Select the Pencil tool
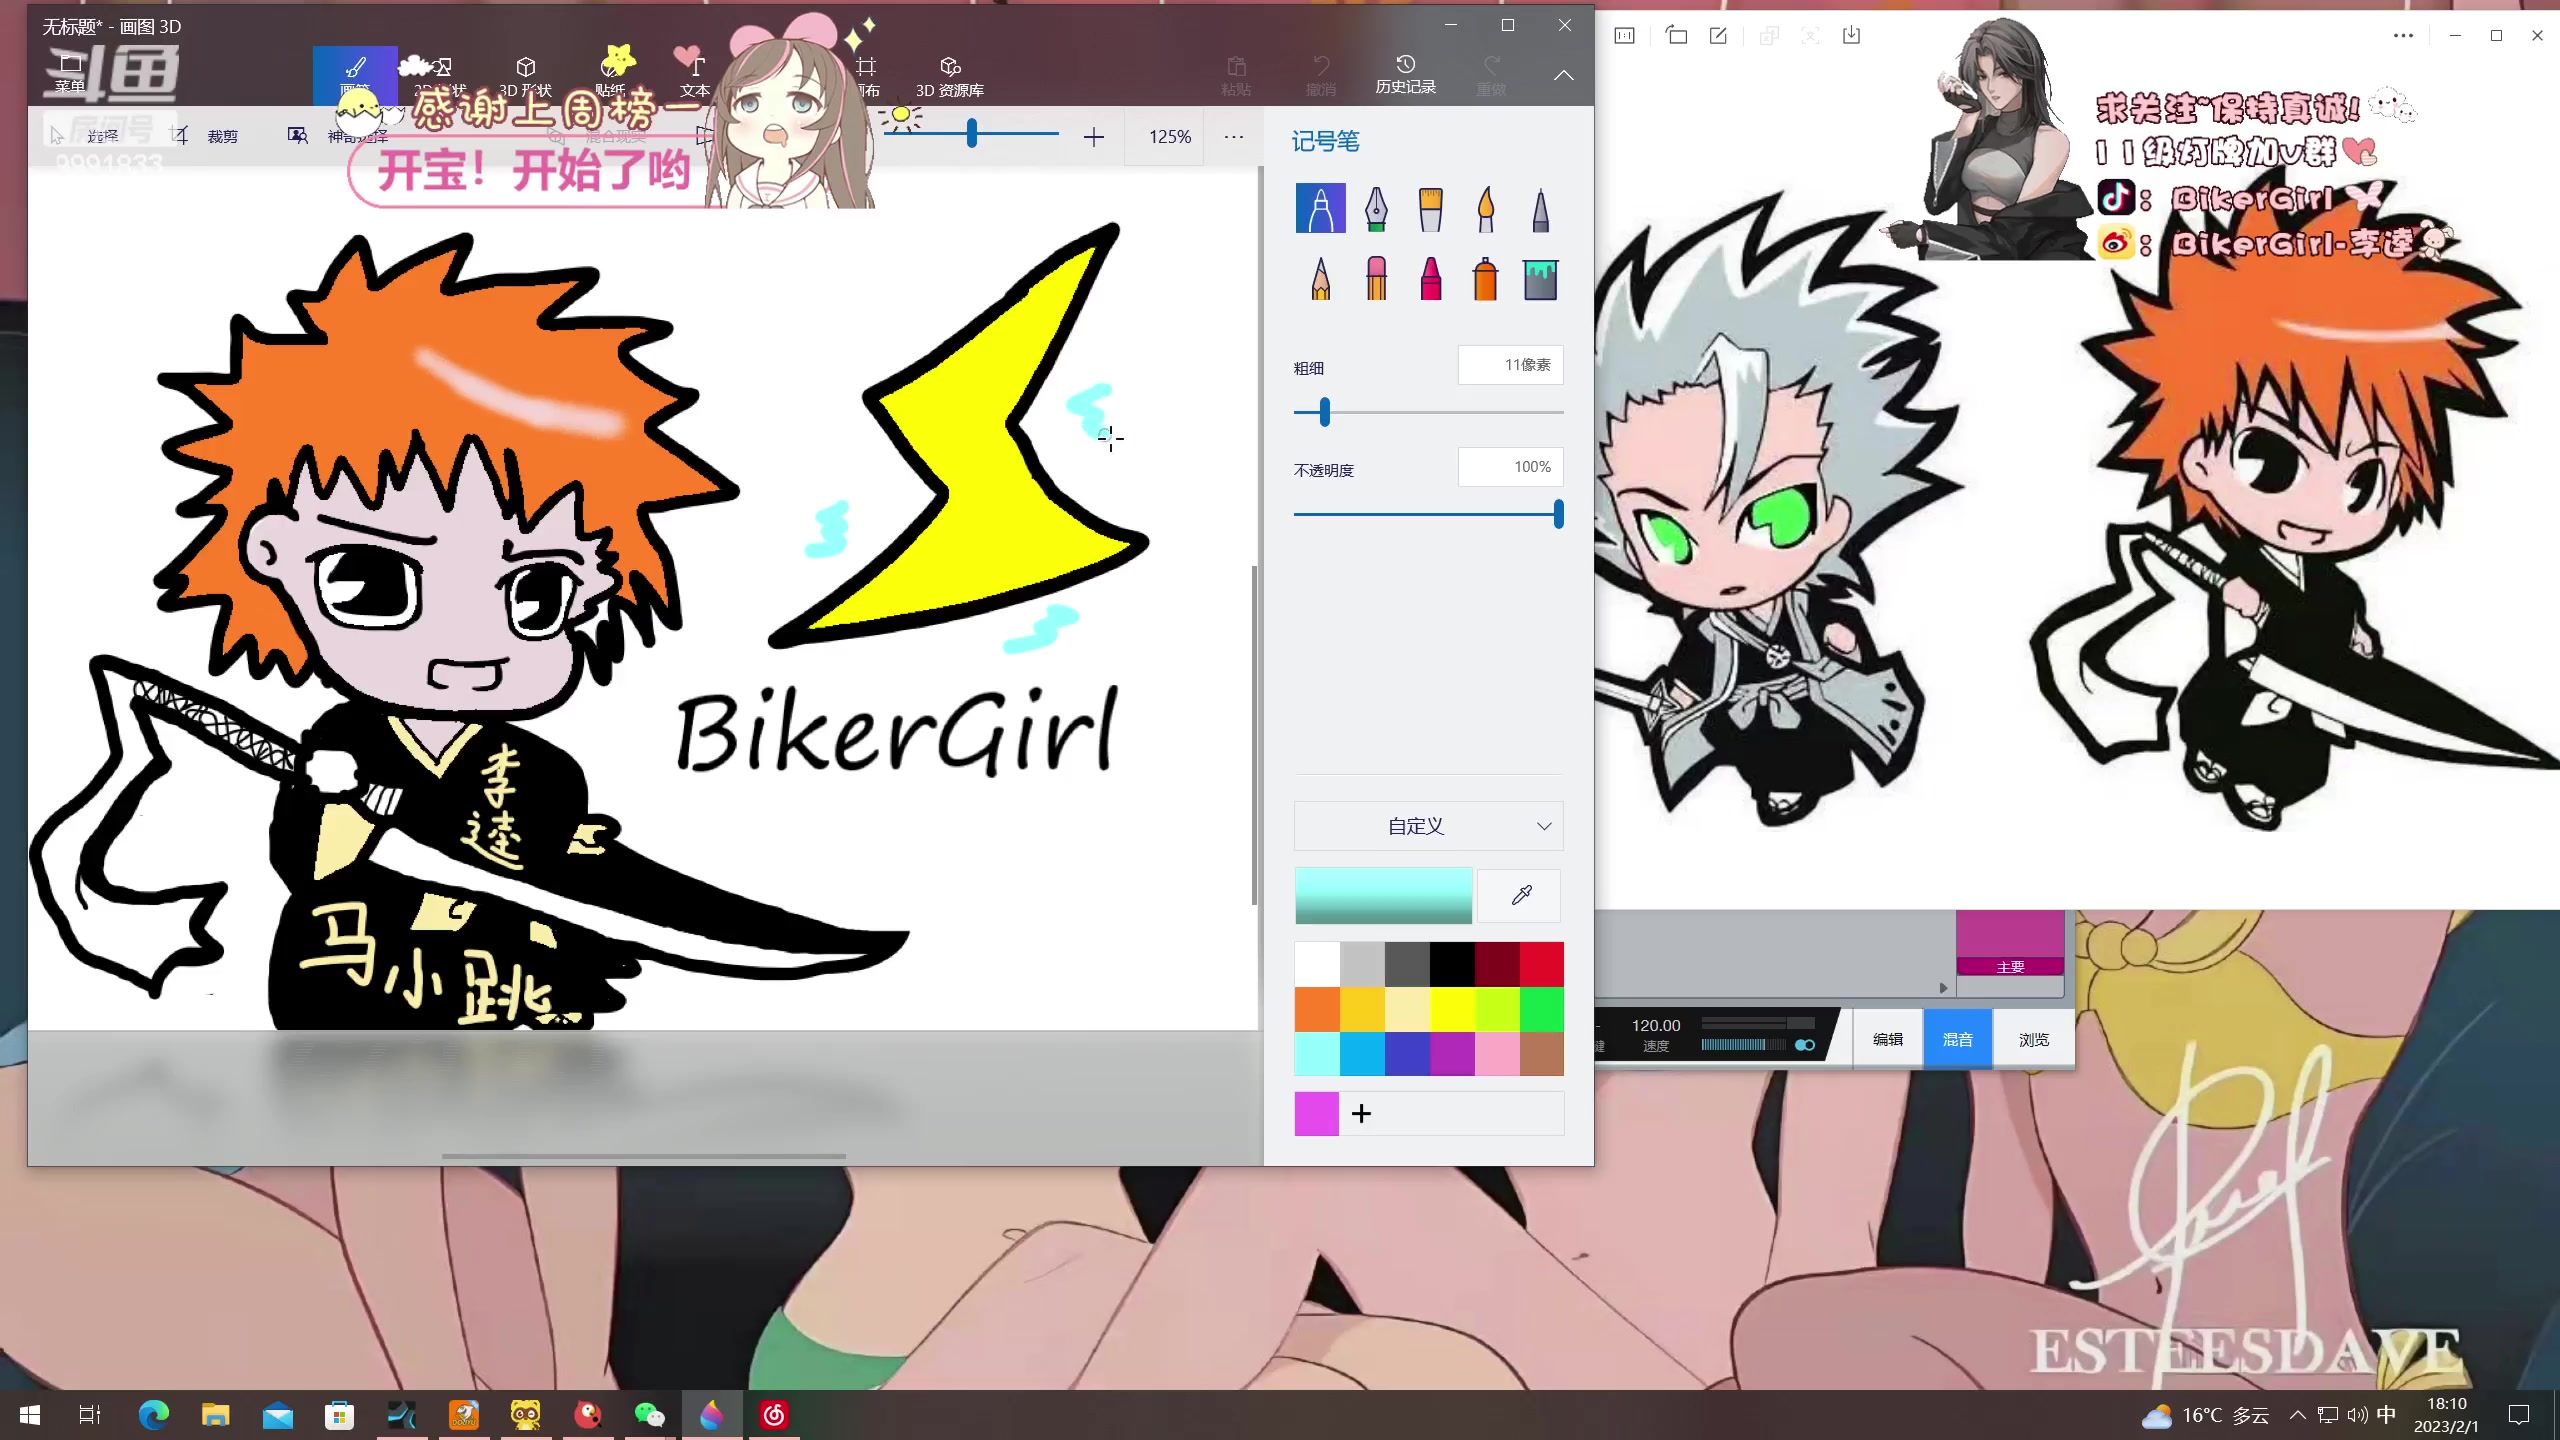Viewport: 2560px width, 1440px height. coord(1320,278)
